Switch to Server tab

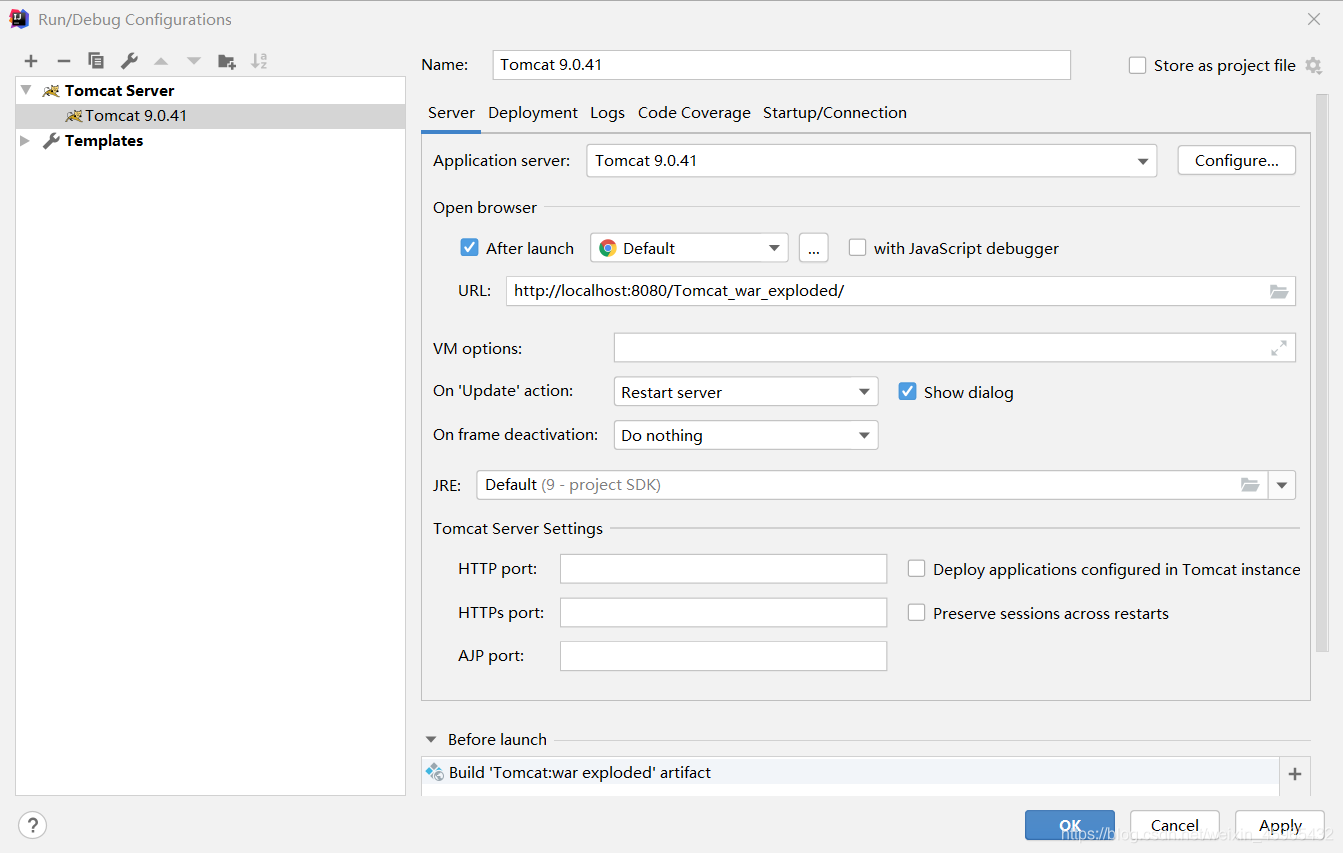tap(451, 113)
